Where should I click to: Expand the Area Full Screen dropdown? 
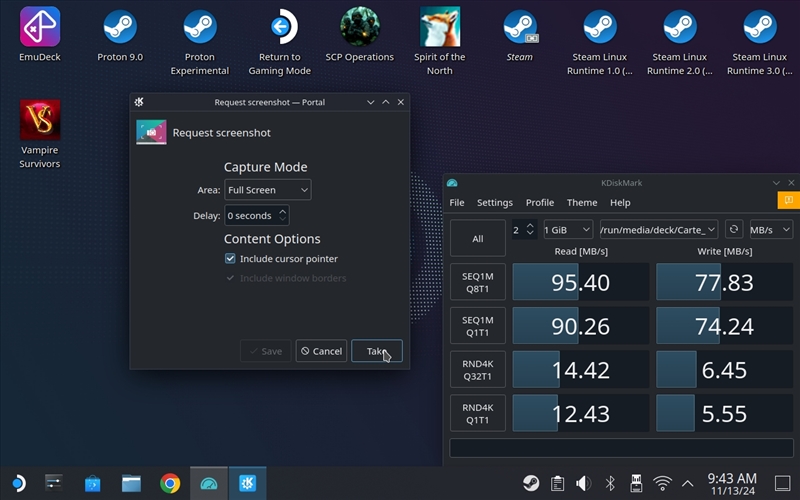click(267, 190)
